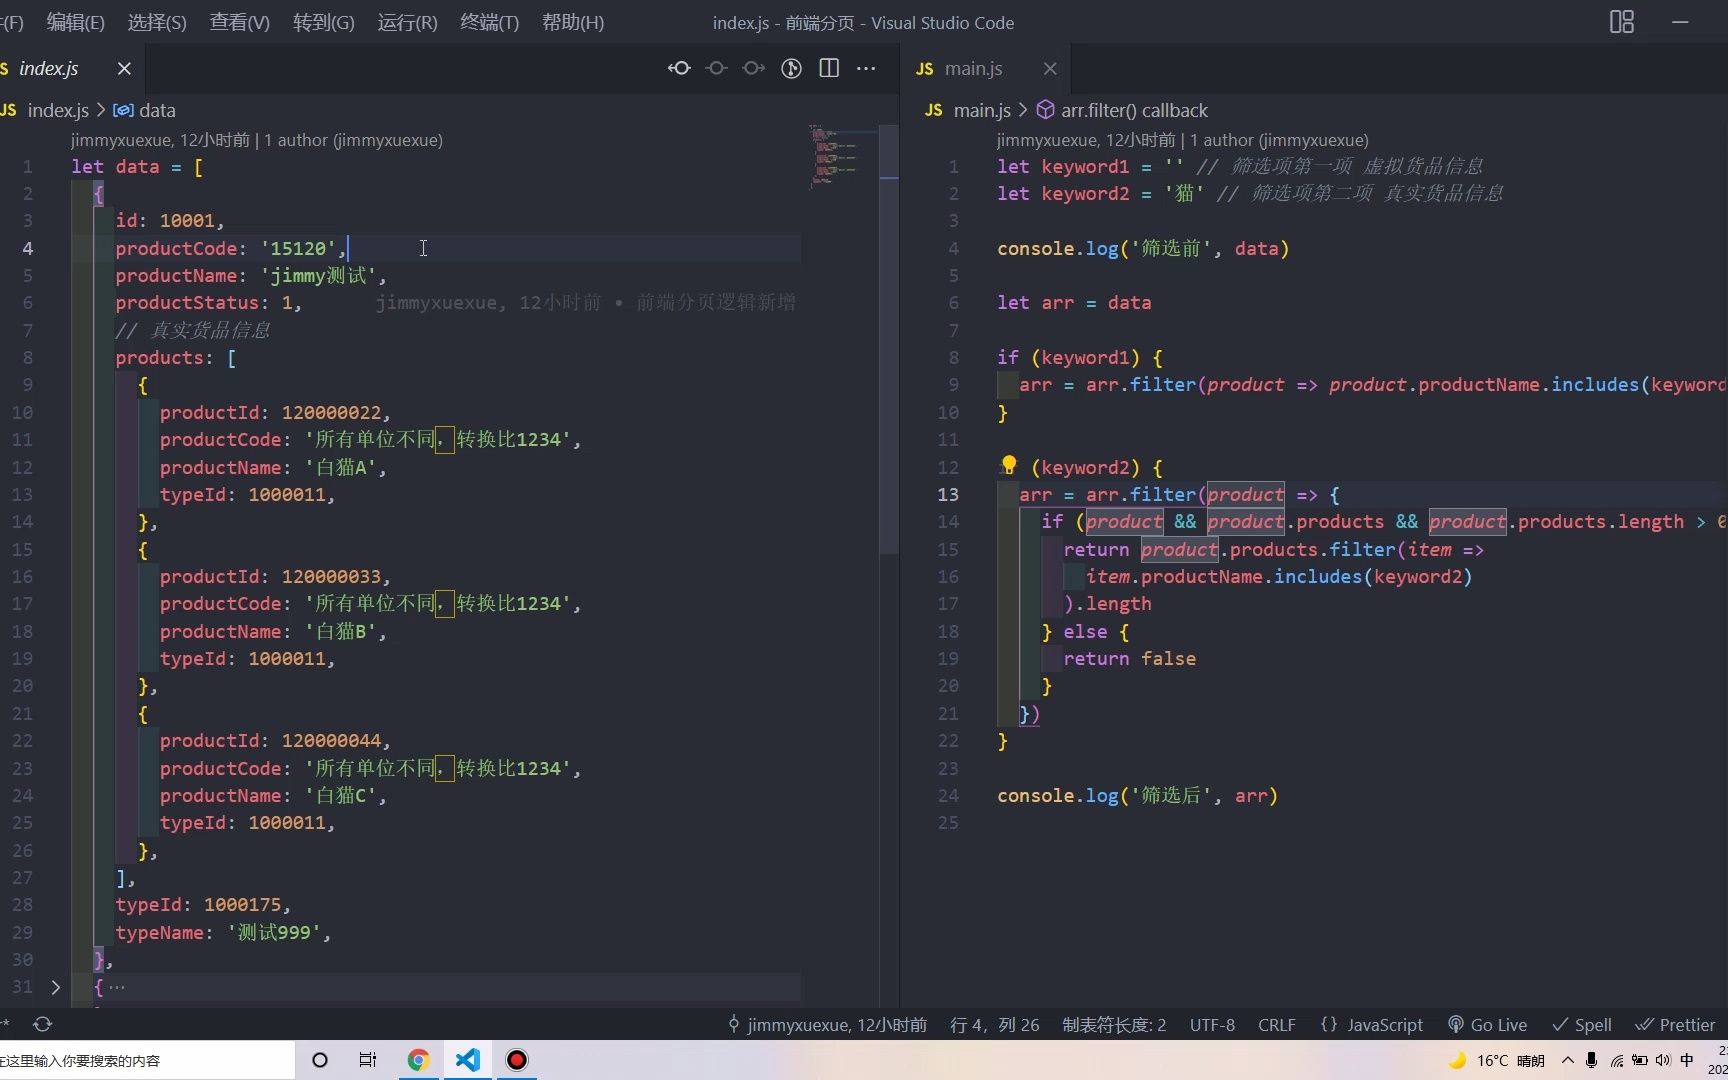Click the index.js vertical scrollbar
Viewport: 1728px width, 1080px height.
coord(889,340)
